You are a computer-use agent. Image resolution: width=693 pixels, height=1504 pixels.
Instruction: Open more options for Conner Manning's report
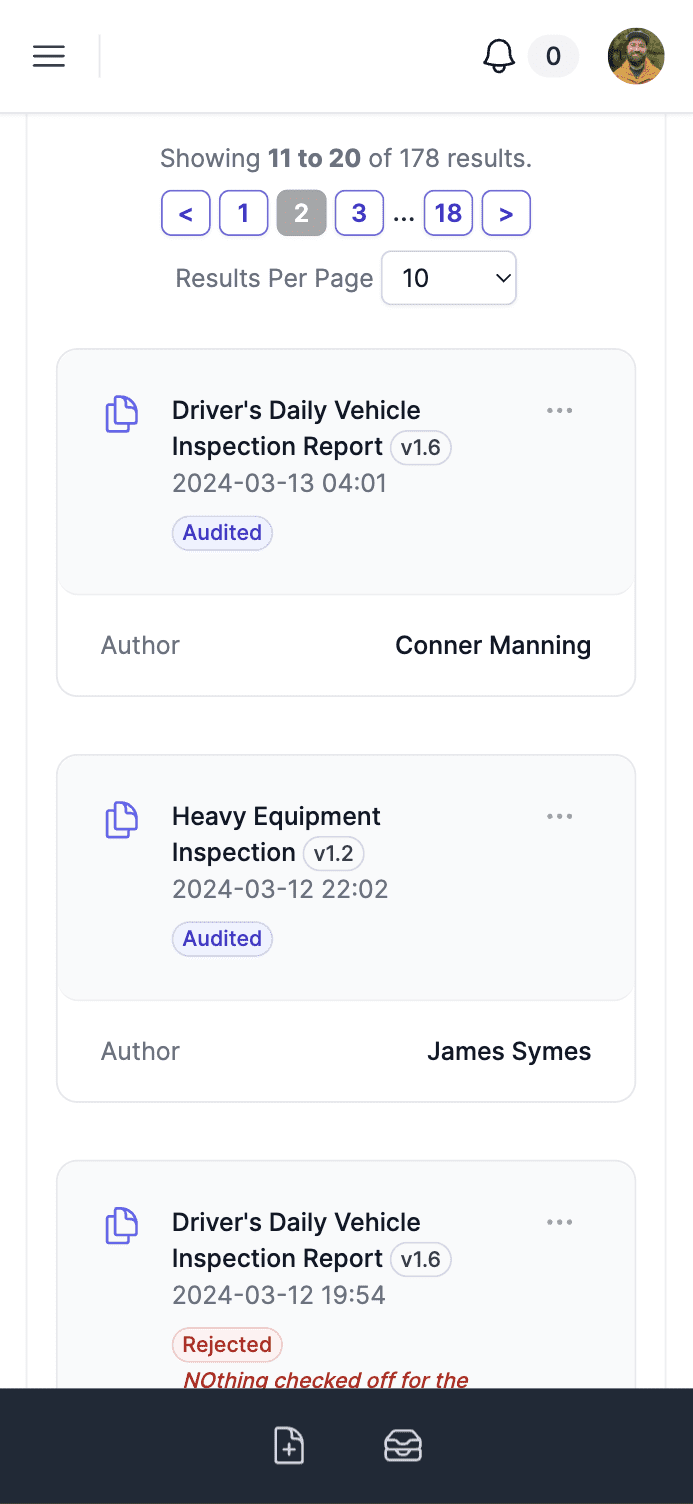coord(559,411)
